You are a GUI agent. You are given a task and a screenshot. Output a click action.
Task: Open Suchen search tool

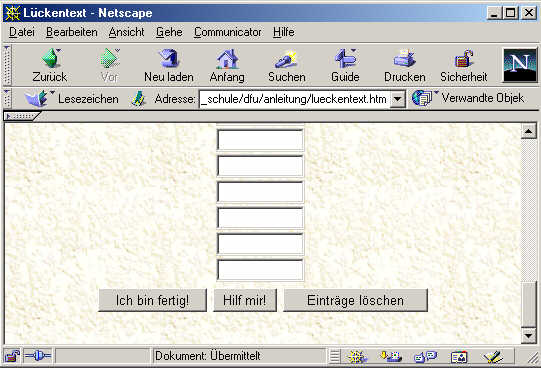click(287, 66)
